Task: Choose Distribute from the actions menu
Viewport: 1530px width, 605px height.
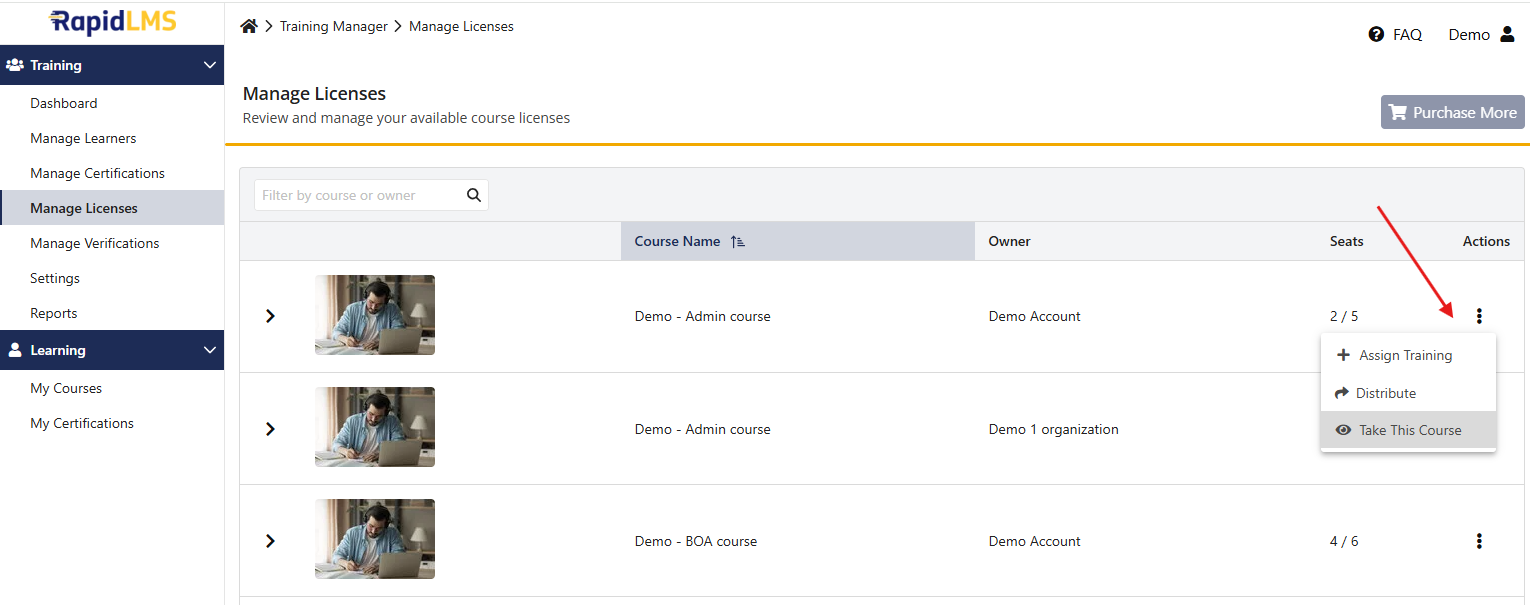Action: (x=1408, y=393)
